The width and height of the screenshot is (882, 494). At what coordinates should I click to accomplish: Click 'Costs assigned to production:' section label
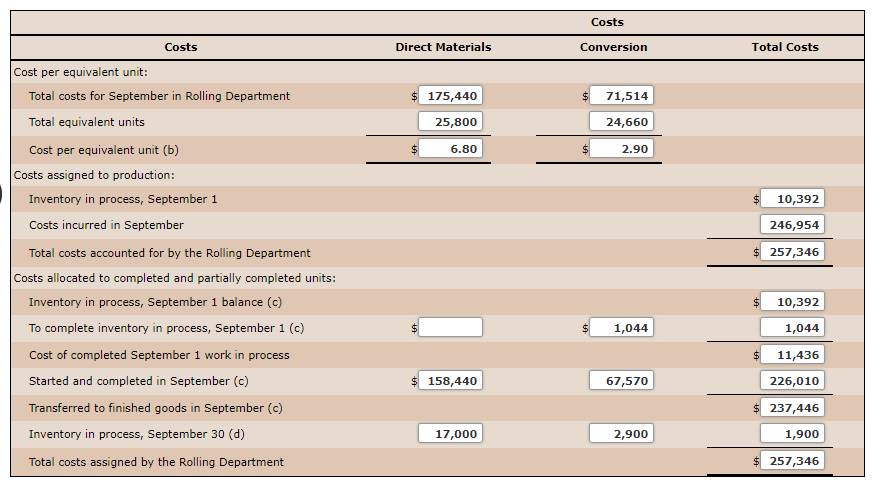[x=94, y=175]
